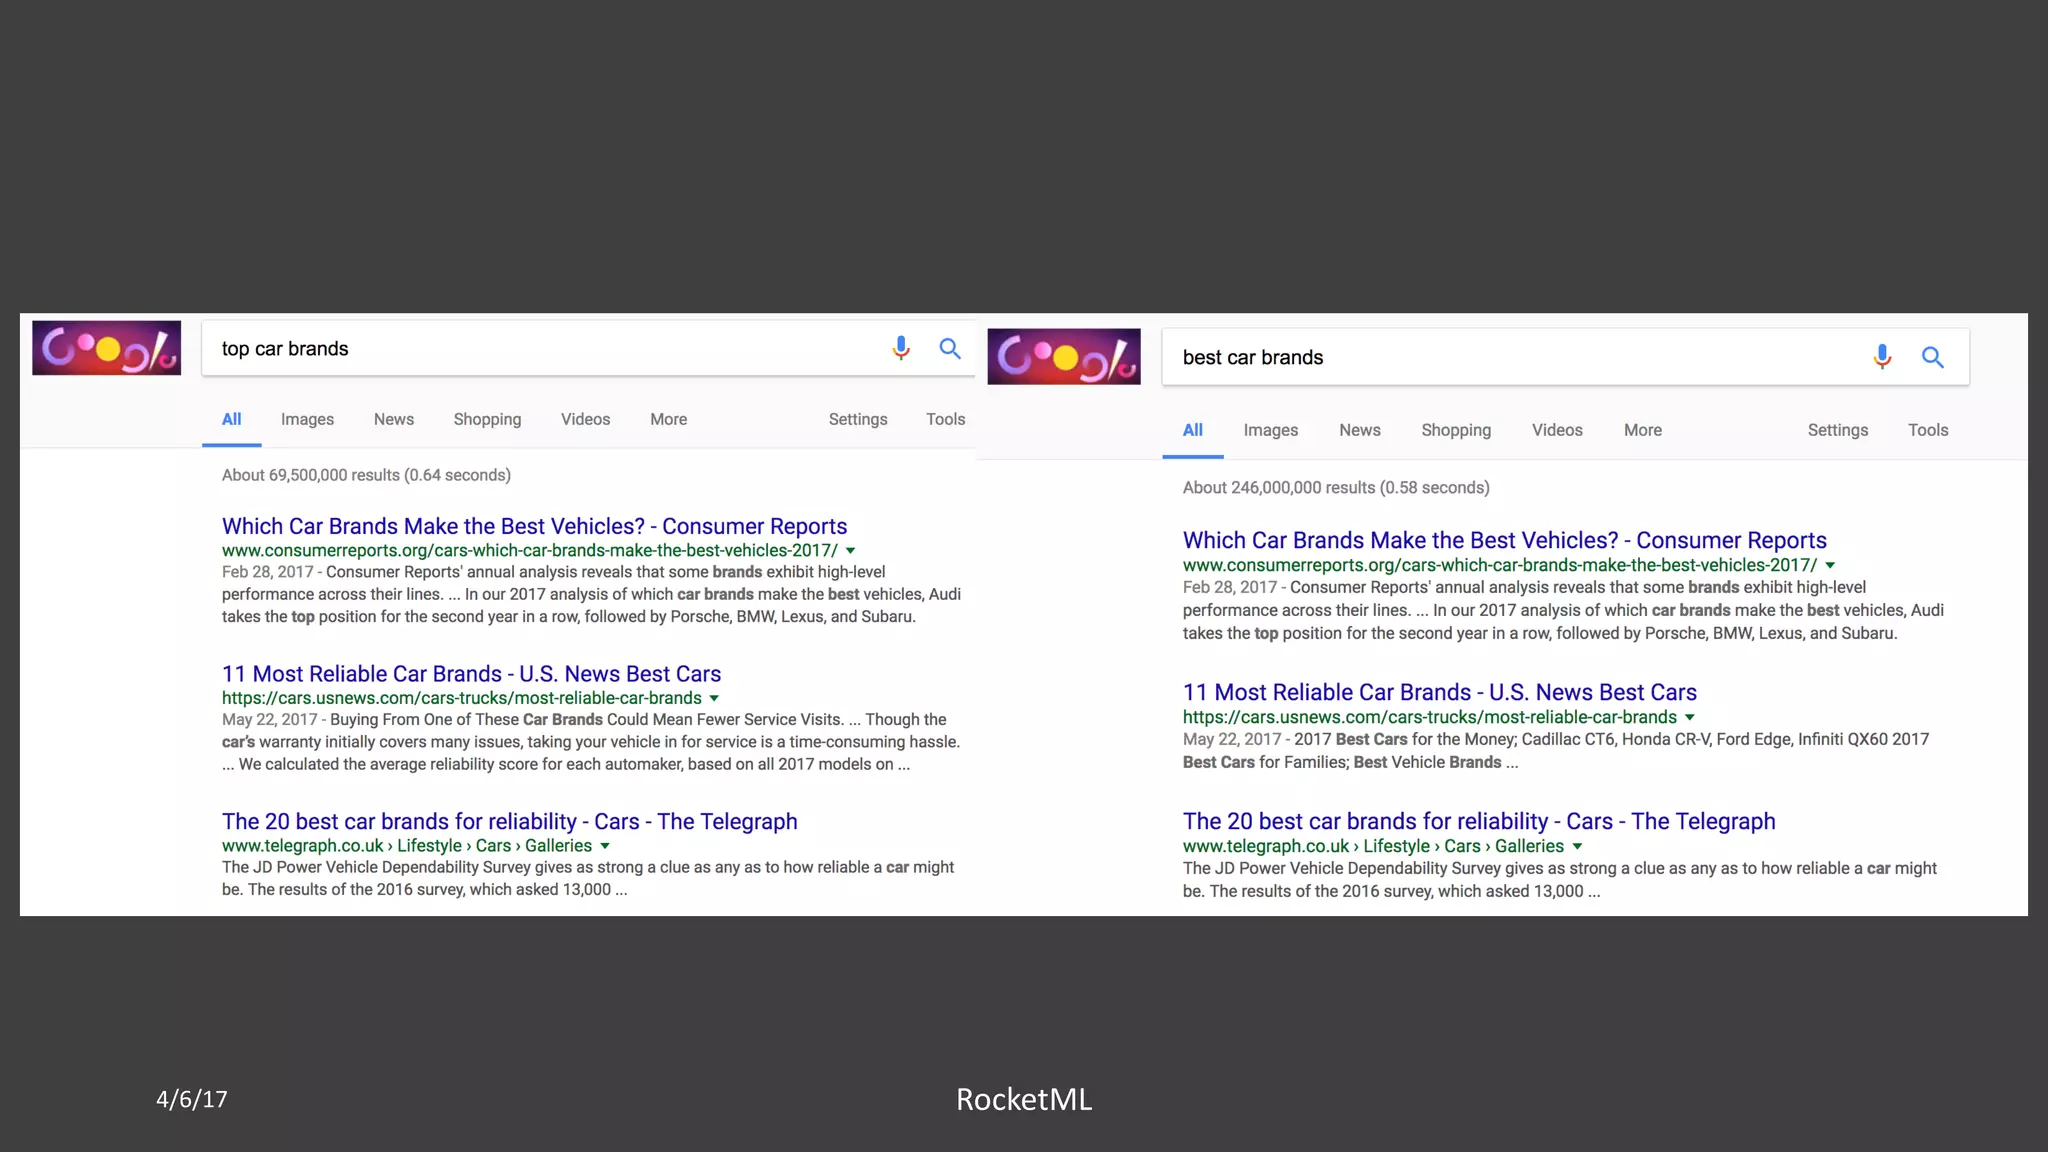2048x1152 pixels.
Task: Expand arrow beside cars.usnews.com URL, right results
Action: [1690, 718]
